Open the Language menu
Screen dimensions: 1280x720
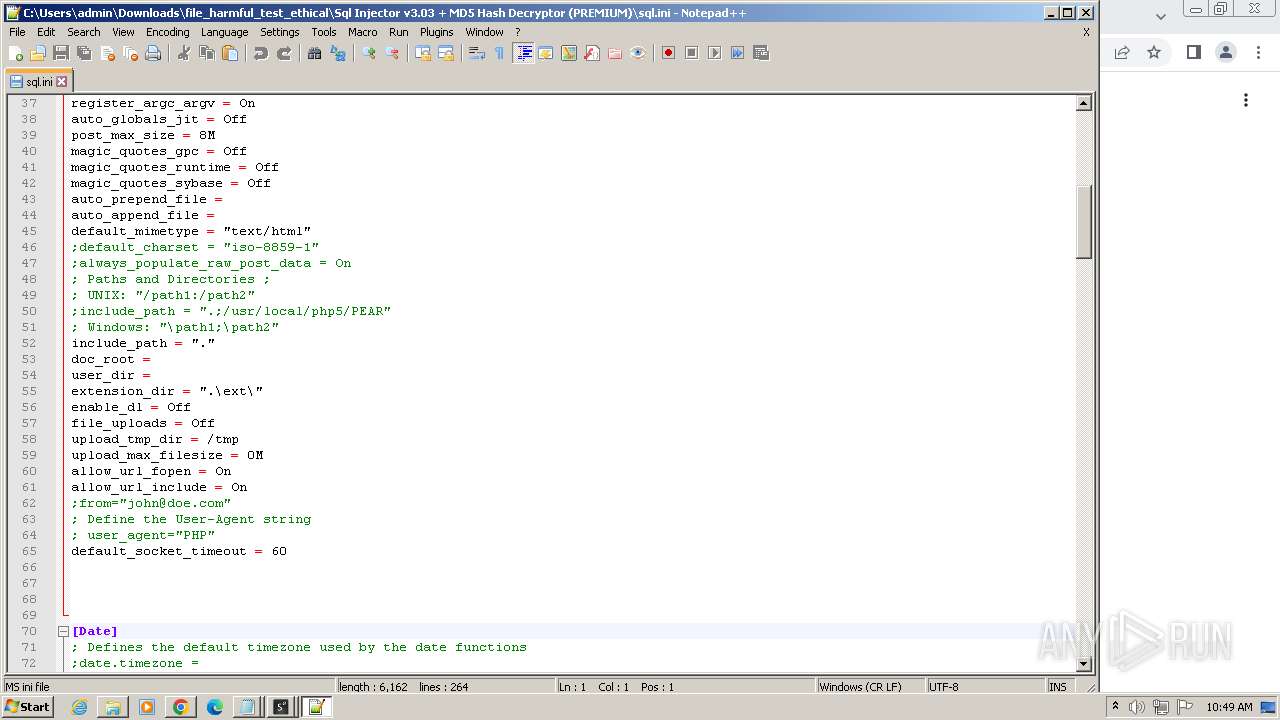pyautogui.click(x=225, y=32)
